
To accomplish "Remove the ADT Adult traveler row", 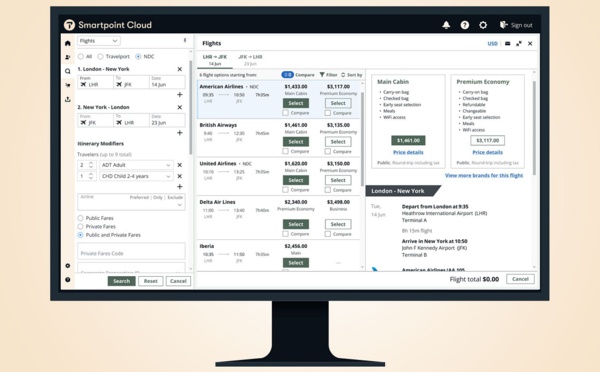I will point(179,165).
